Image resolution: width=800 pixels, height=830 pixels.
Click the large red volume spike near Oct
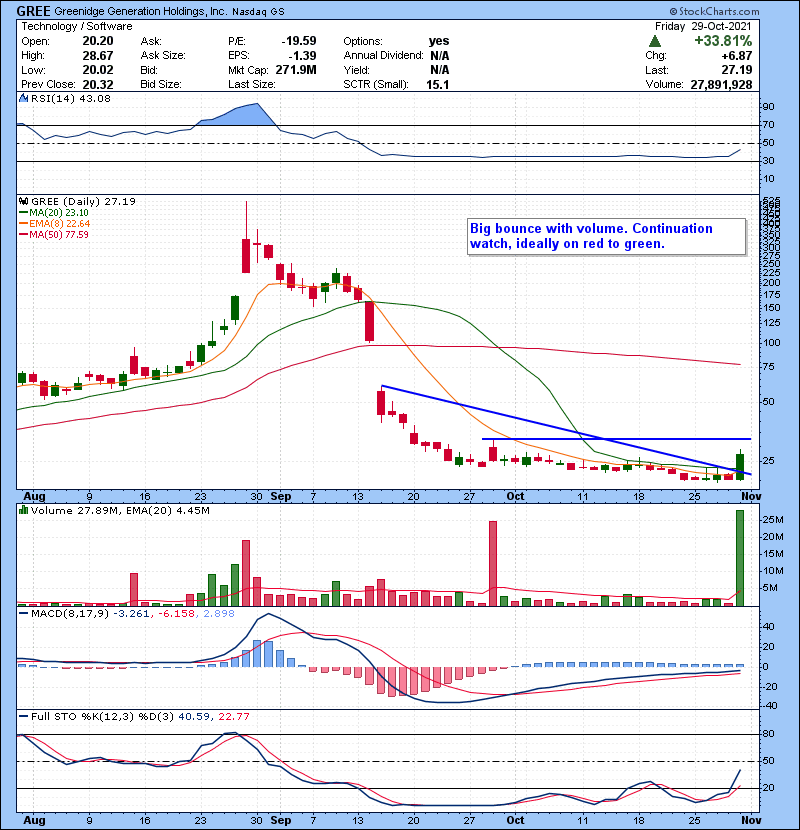[x=493, y=563]
